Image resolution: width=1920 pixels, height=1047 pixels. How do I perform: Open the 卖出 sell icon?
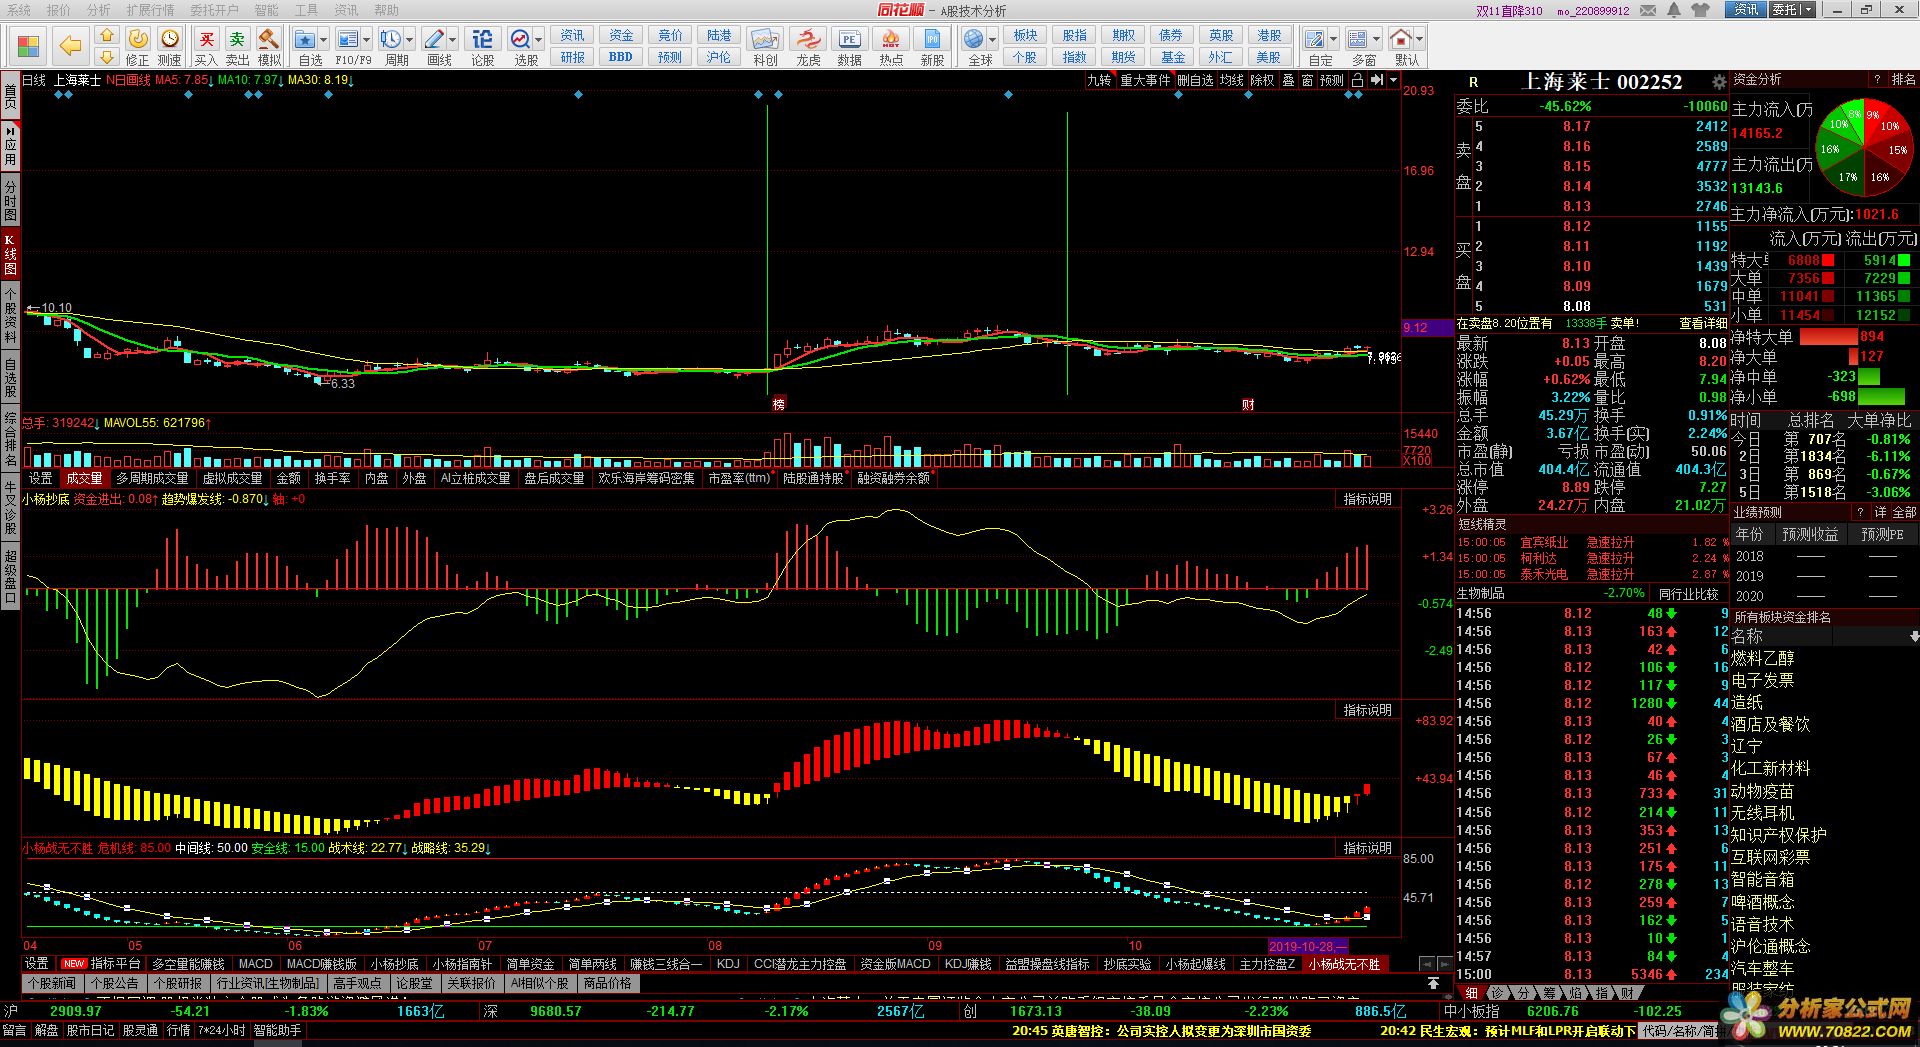click(x=237, y=39)
